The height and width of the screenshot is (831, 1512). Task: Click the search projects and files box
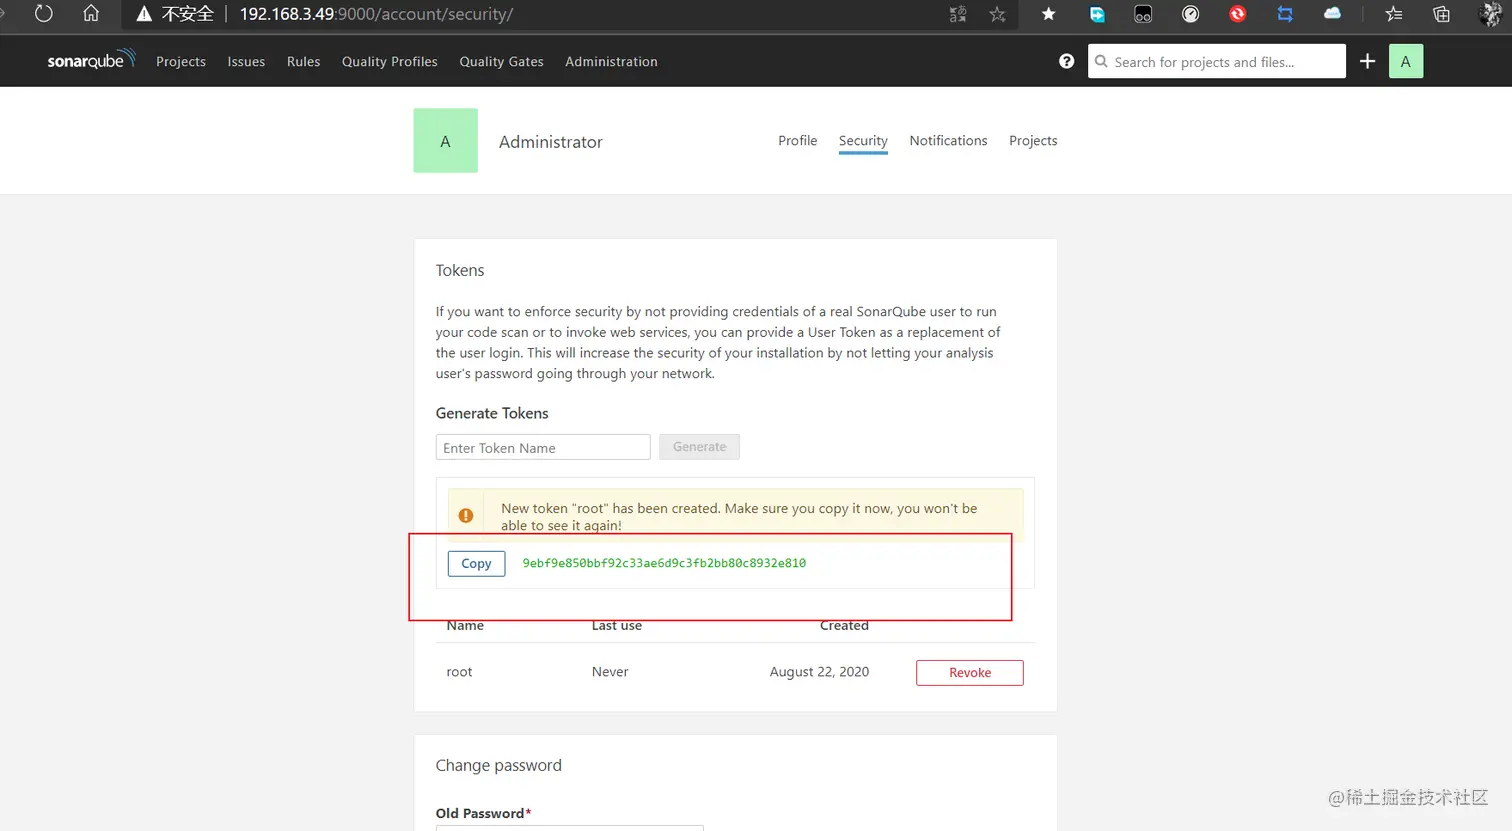click(x=1216, y=61)
